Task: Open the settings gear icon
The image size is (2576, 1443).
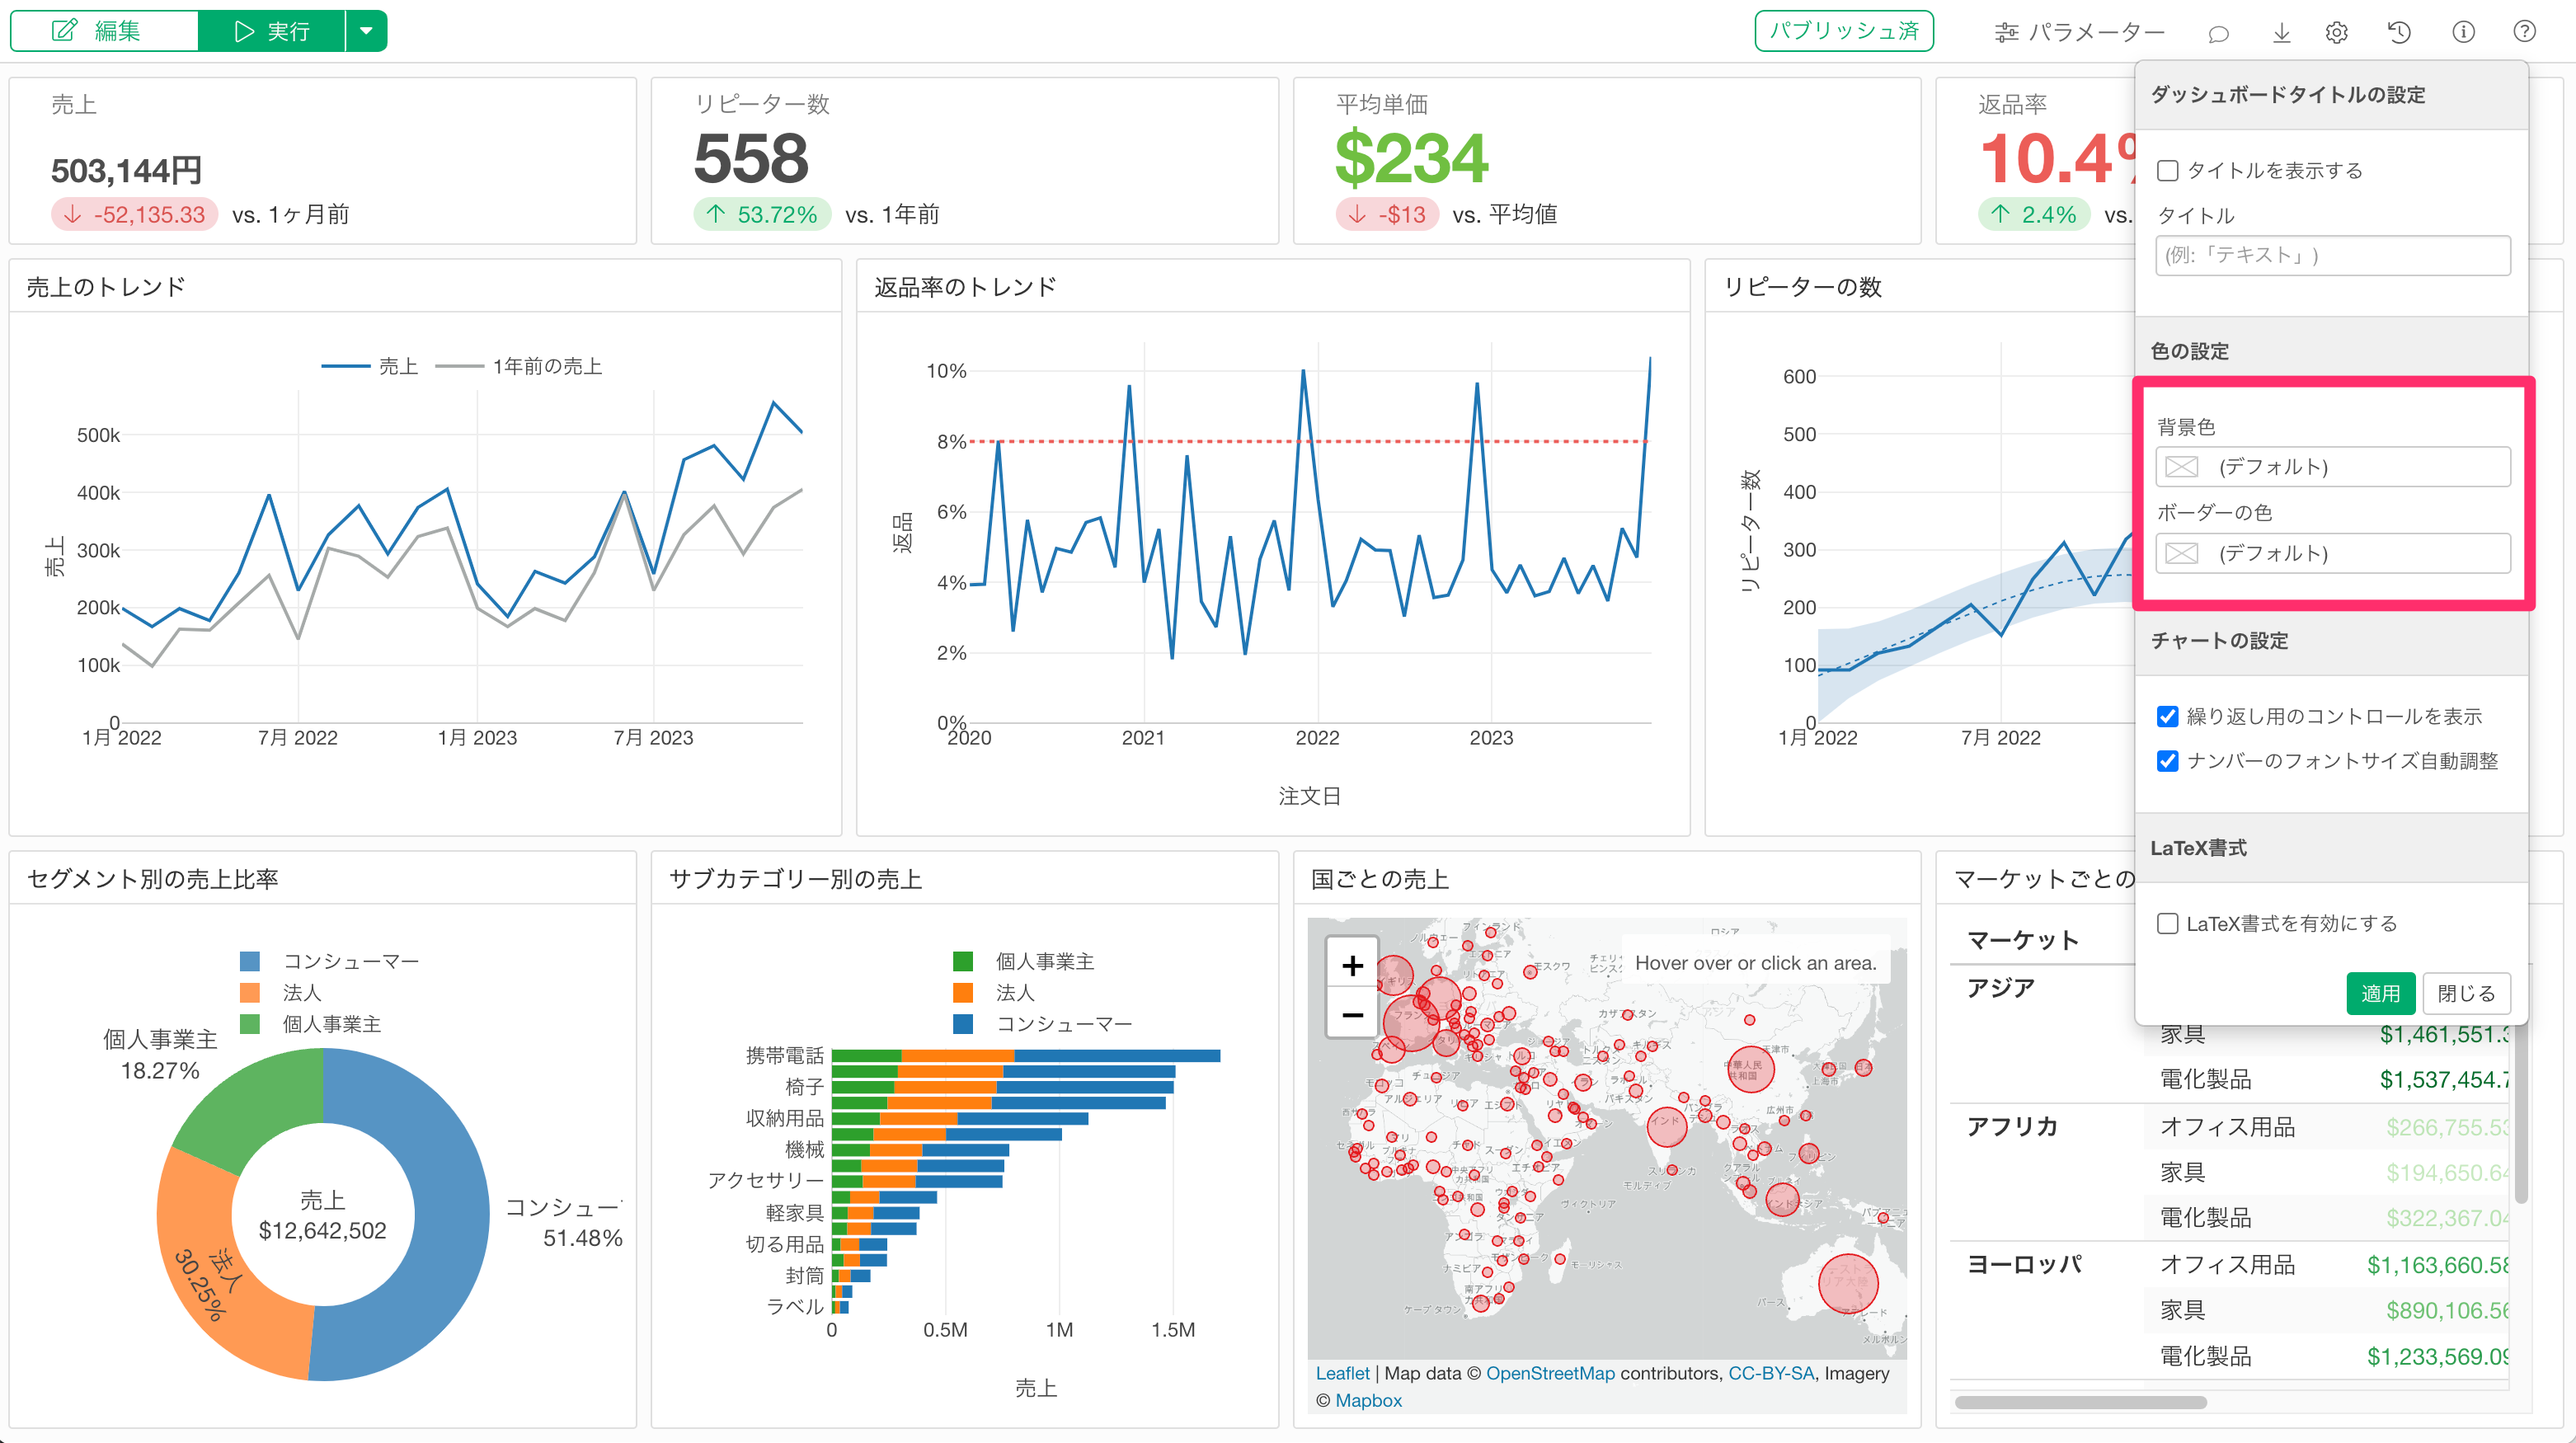Action: (x=2337, y=33)
